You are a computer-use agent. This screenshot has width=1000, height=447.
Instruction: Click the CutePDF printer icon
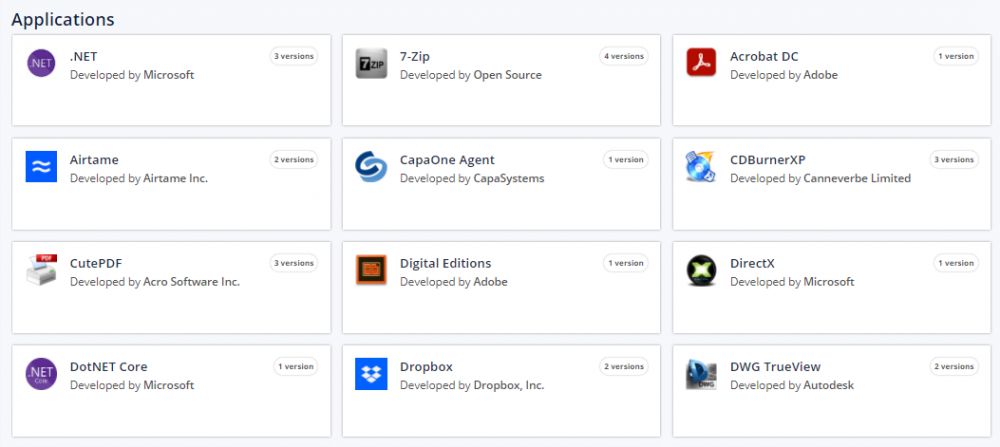pyautogui.click(x=41, y=270)
